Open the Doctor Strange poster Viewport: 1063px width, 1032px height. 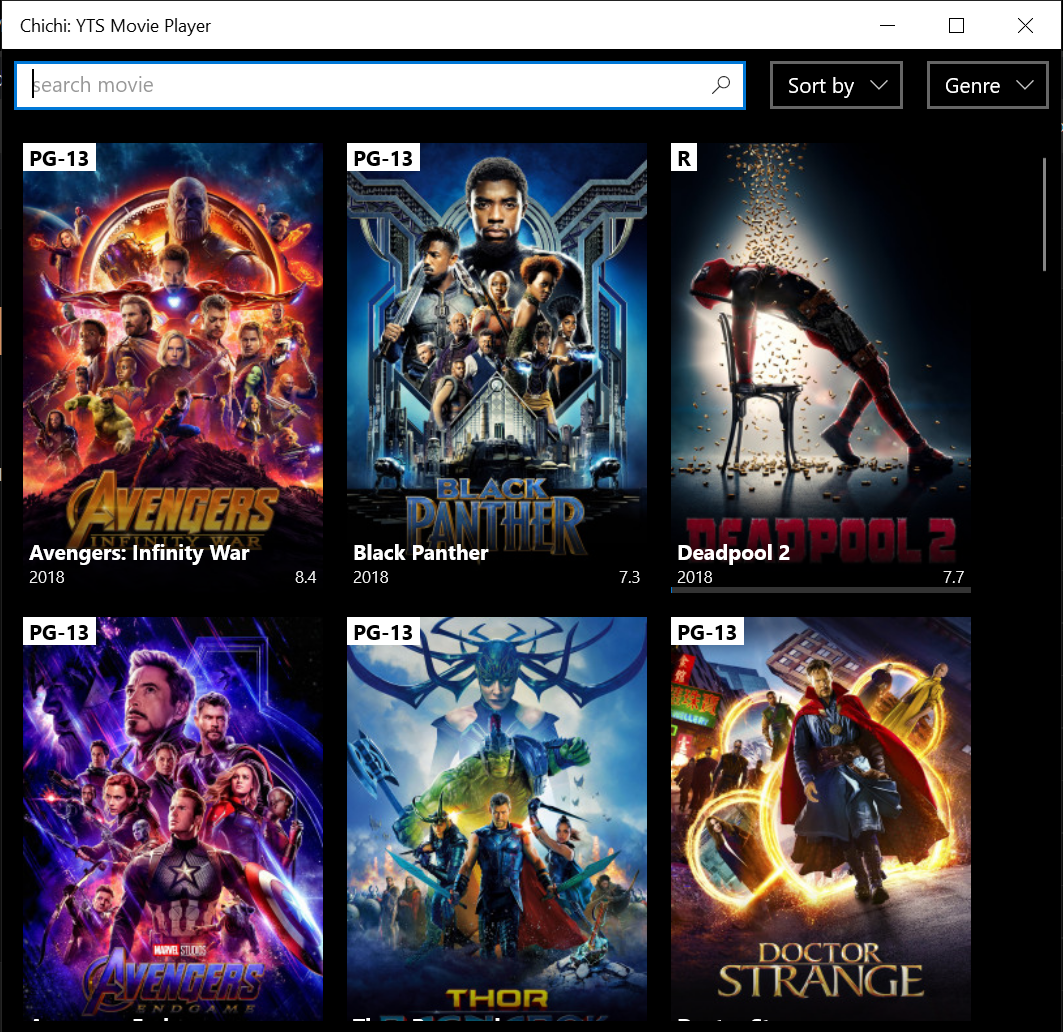(x=821, y=818)
